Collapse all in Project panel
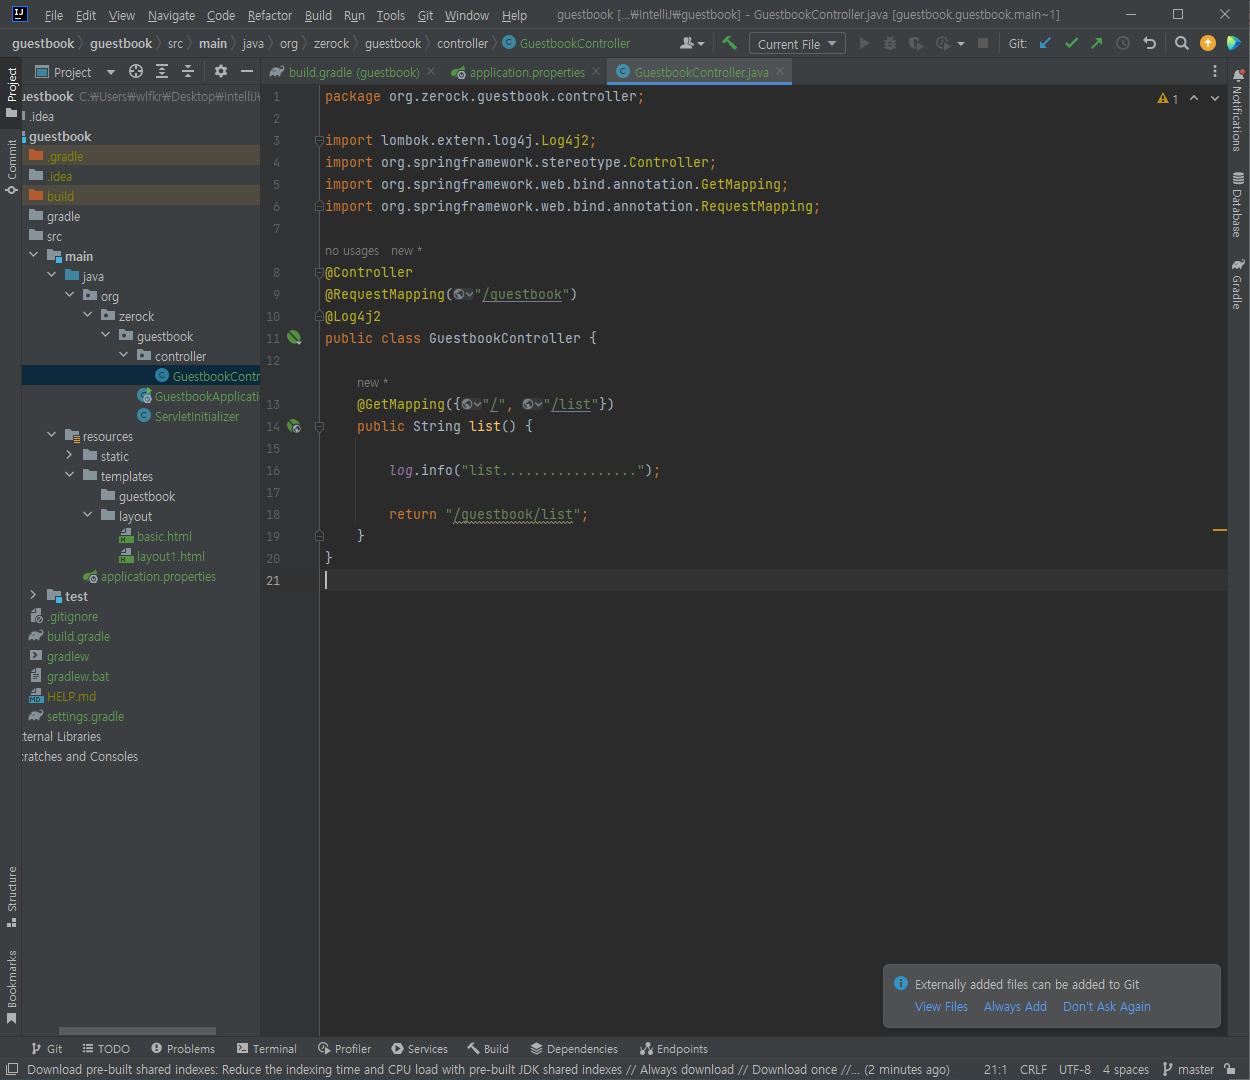The image size is (1250, 1080). [188, 72]
